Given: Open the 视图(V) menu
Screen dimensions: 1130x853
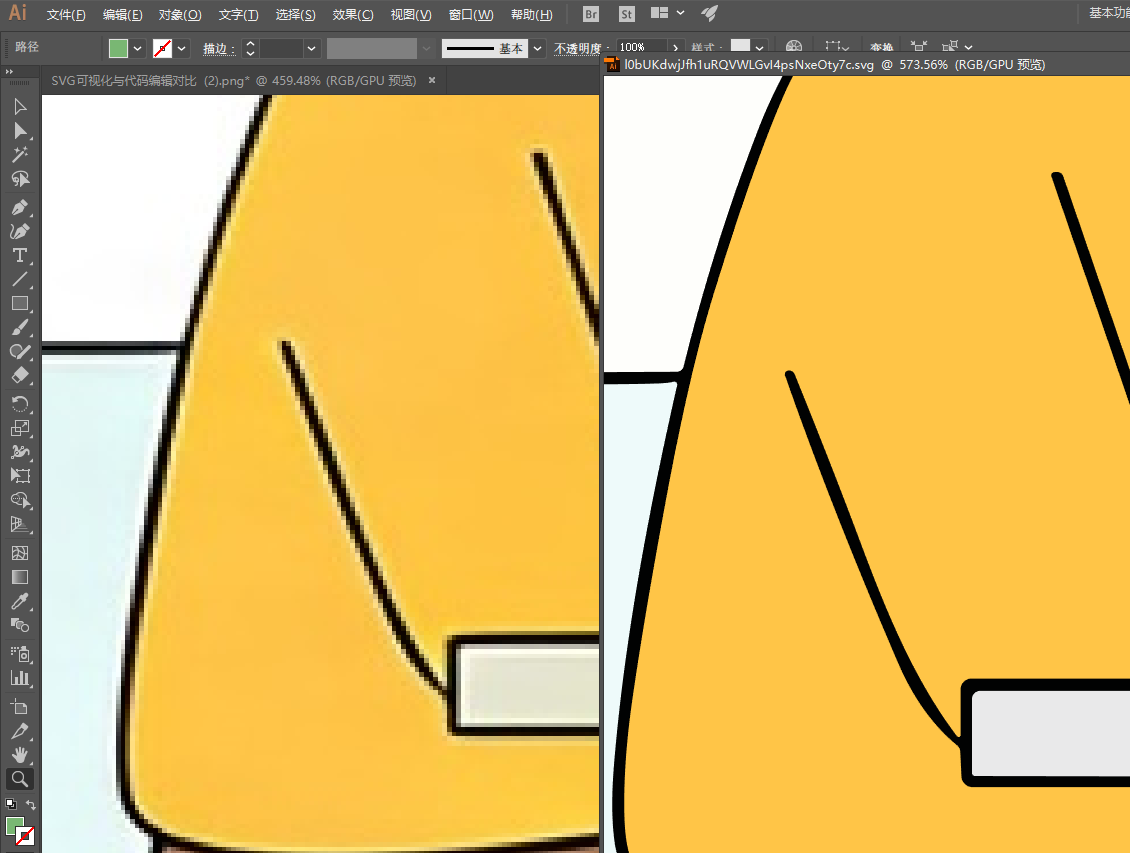Looking at the screenshot, I should click(411, 14).
